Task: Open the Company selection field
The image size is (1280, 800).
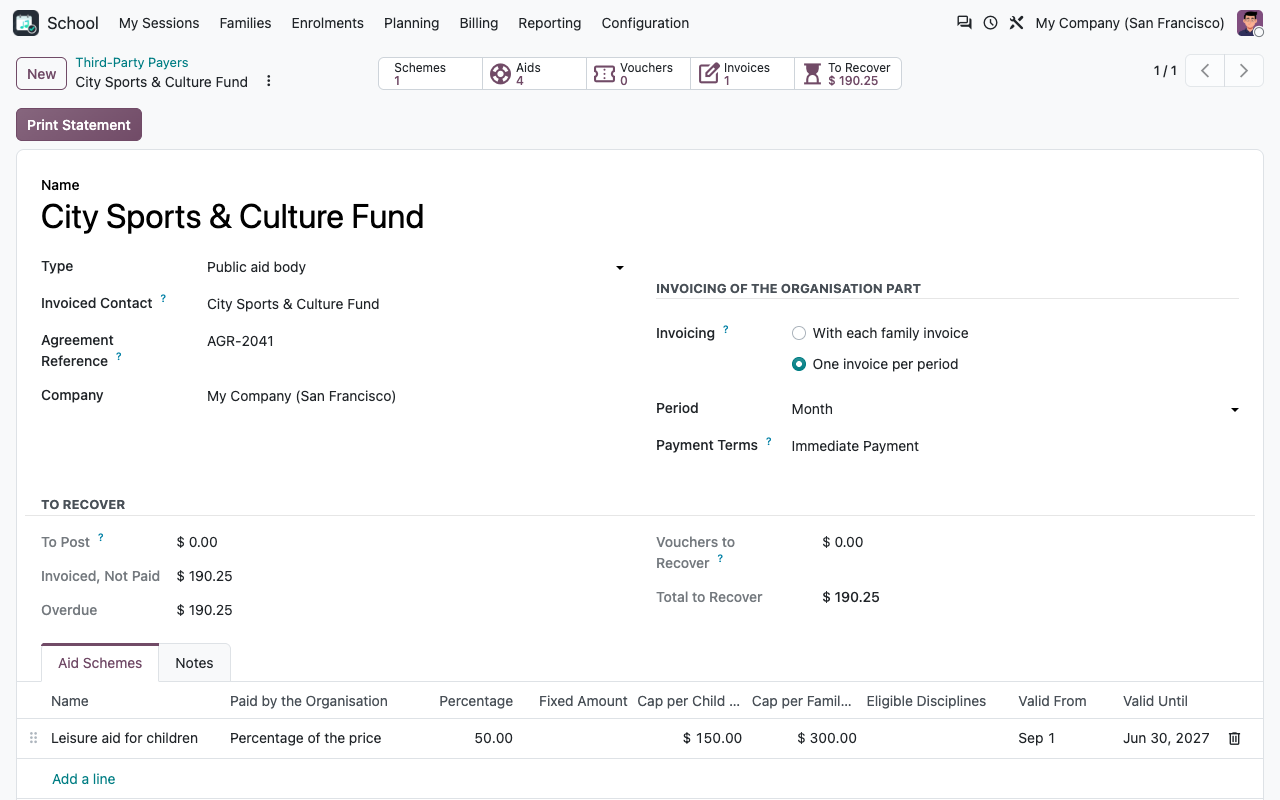Action: click(x=416, y=396)
